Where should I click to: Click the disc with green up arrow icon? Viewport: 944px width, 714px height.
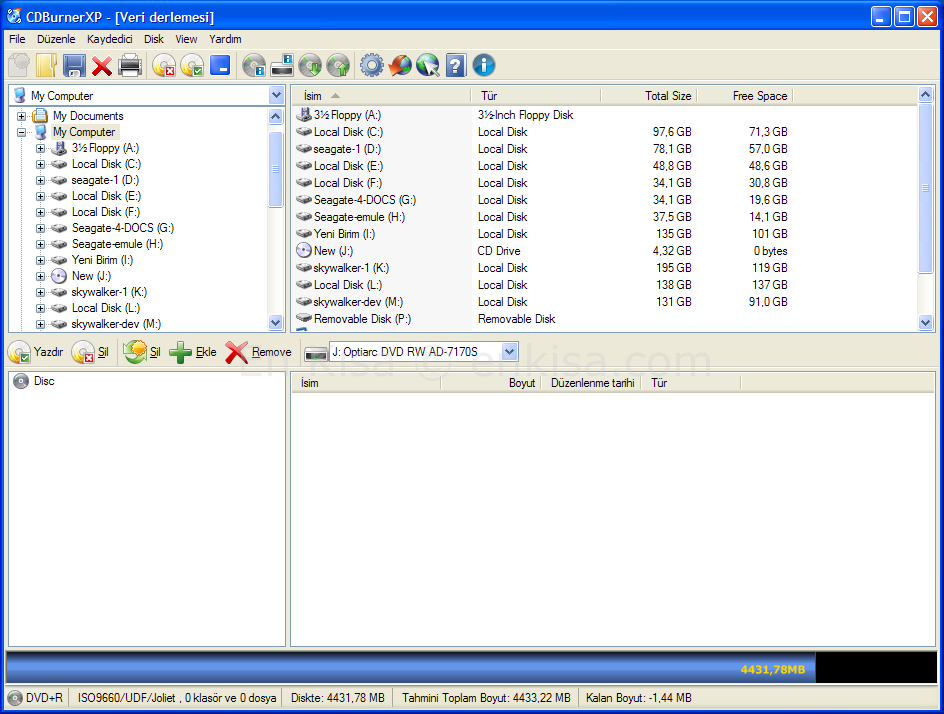tap(338, 65)
